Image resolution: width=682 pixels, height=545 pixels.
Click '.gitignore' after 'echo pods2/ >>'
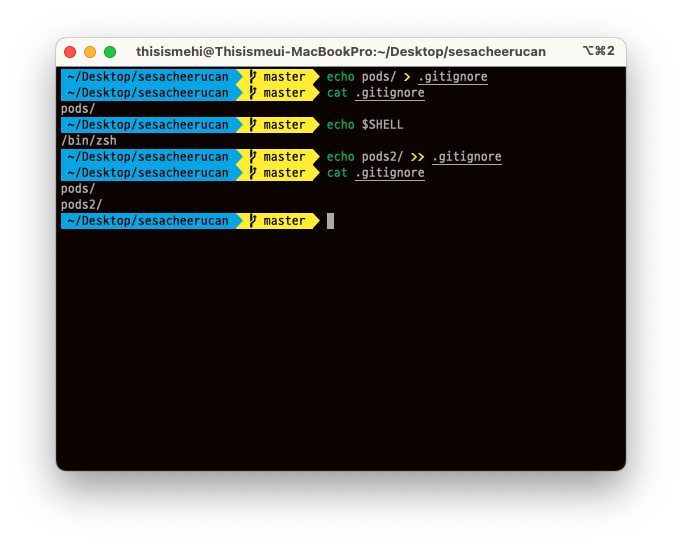click(x=467, y=157)
